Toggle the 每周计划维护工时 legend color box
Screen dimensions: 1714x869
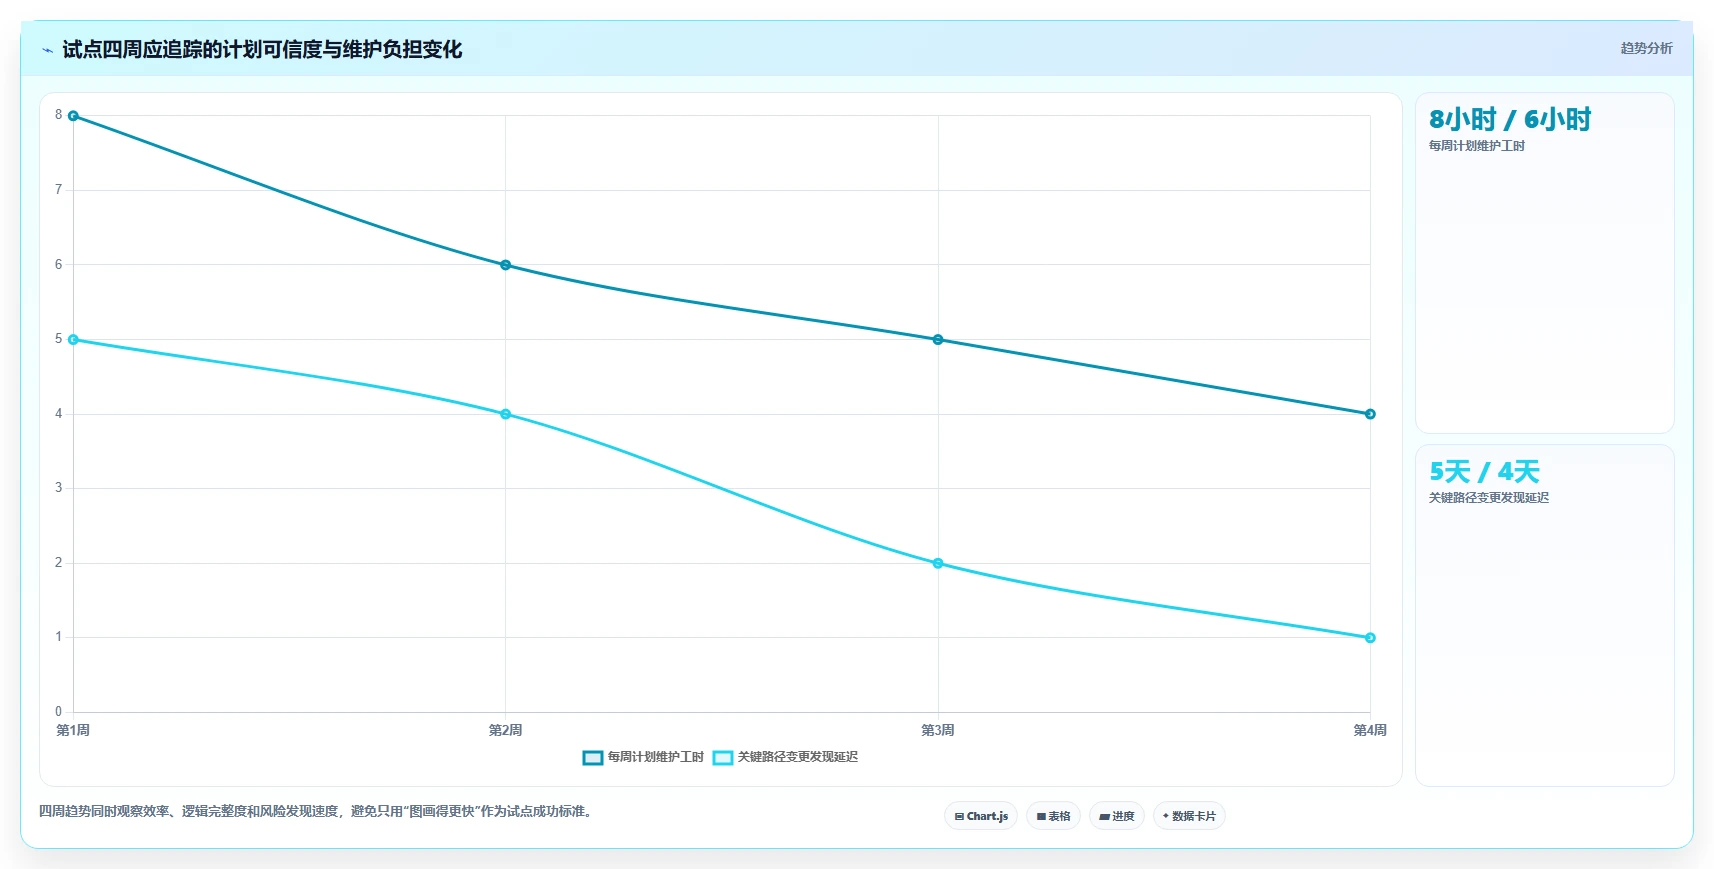593,758
